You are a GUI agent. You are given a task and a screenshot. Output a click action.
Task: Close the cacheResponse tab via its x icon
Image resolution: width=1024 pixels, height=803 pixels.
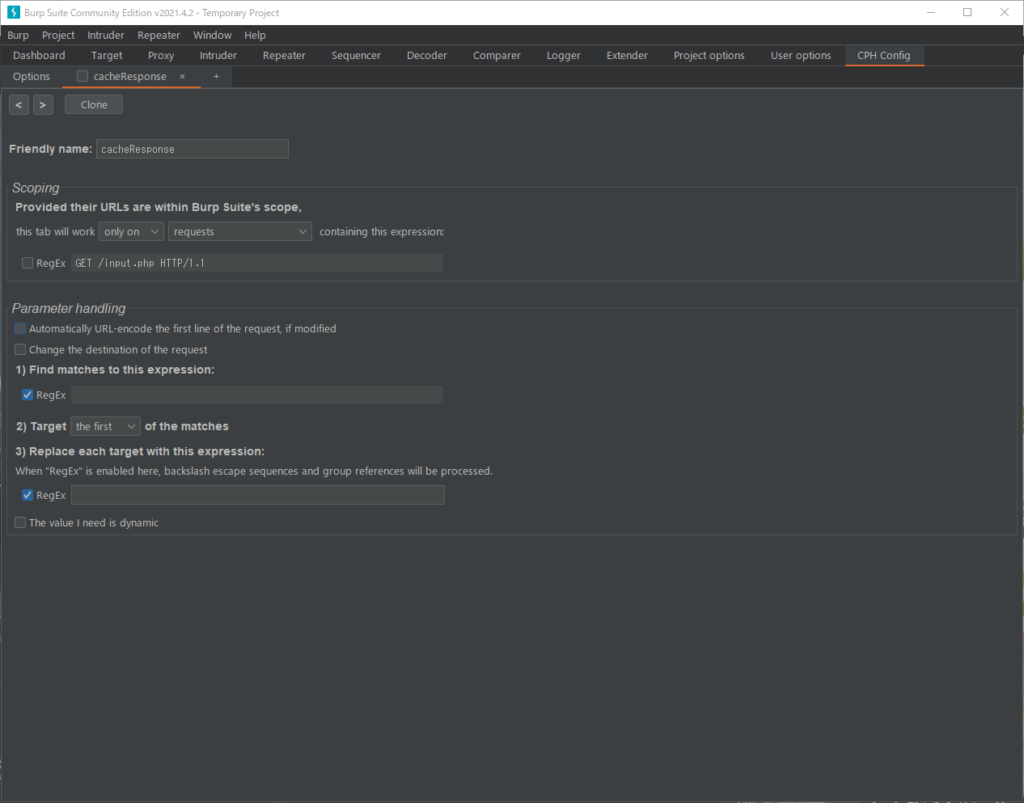coord(182,76)
